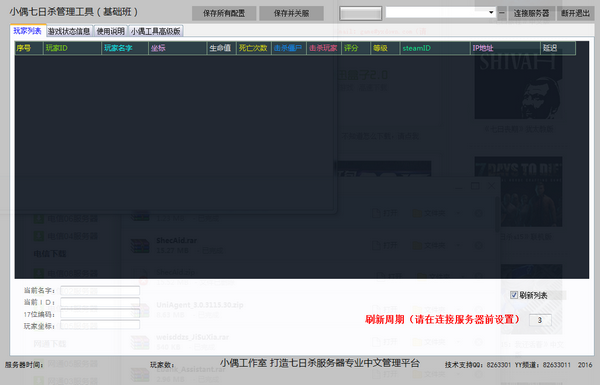Click the steamID column header

click(x=435, y=48)
